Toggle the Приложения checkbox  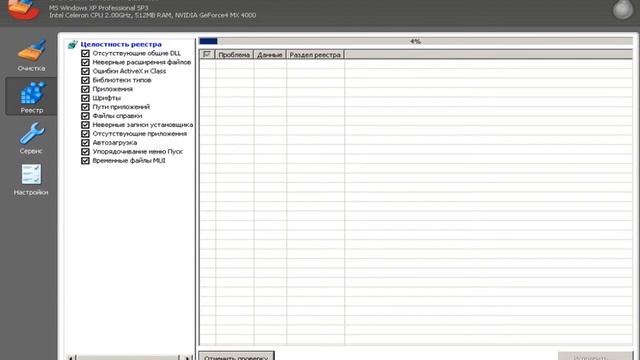(x=85, y=89)
